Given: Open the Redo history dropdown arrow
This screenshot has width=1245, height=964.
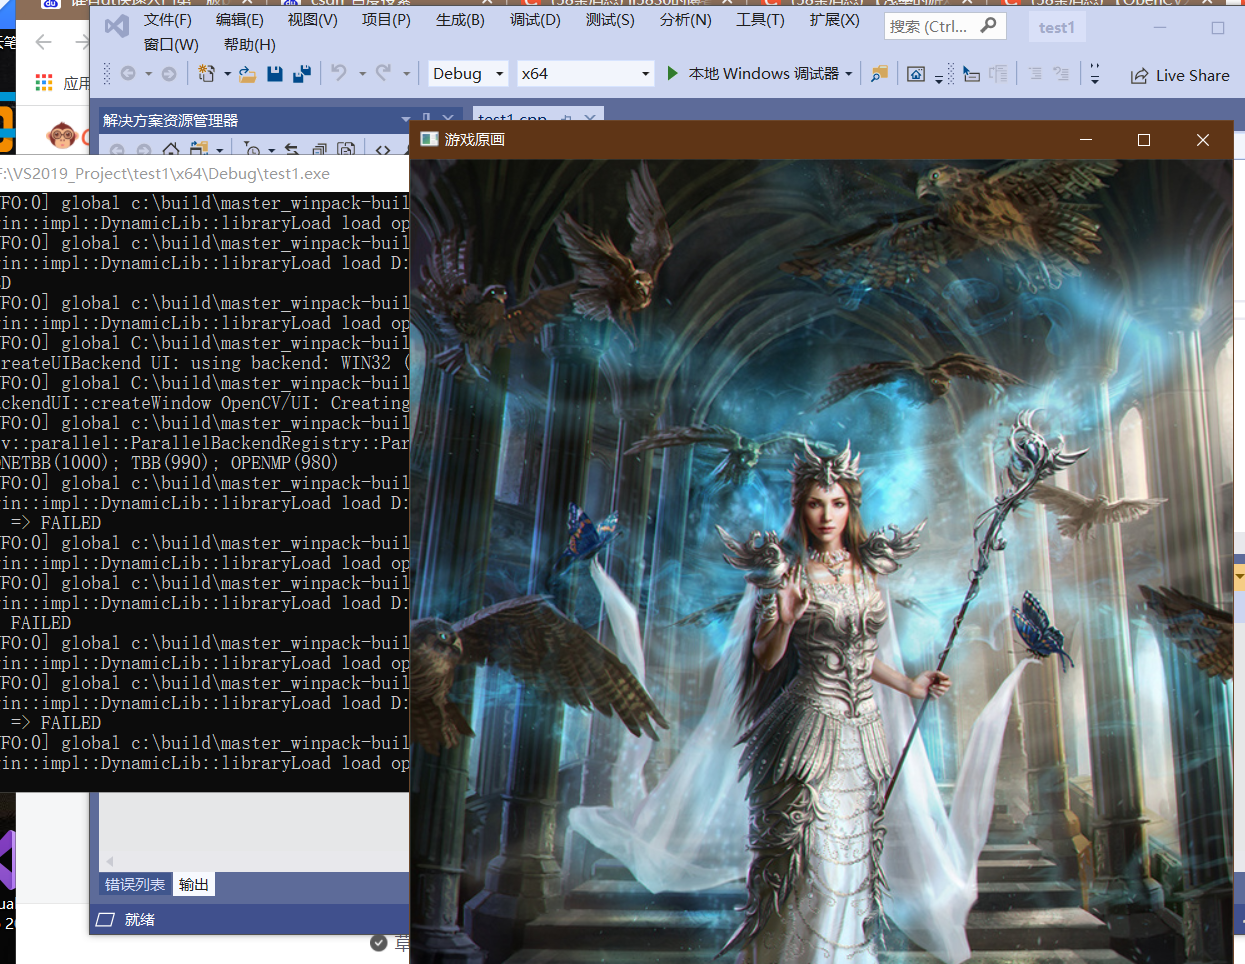Looking at the screenshot, I should (406, 74).
